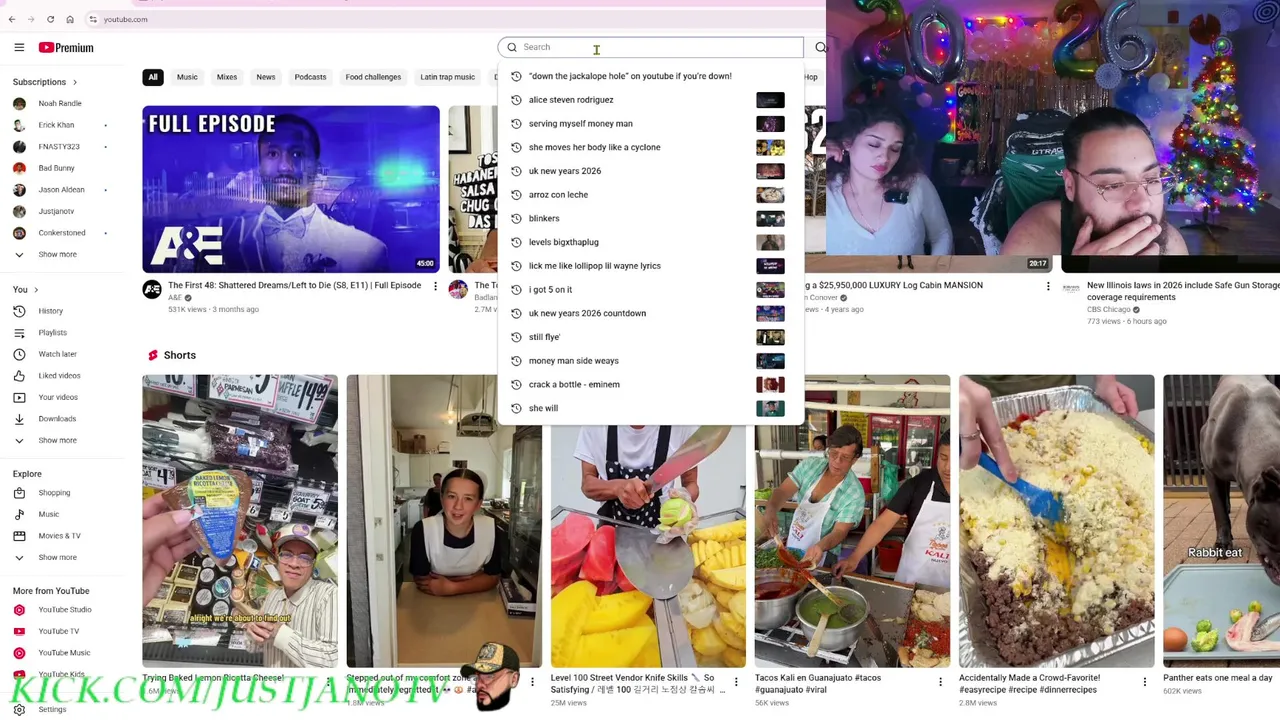Viewport: 1280px width, 720px height.
Task: Select the Podcasts filter chip
Action: [310, 77]
